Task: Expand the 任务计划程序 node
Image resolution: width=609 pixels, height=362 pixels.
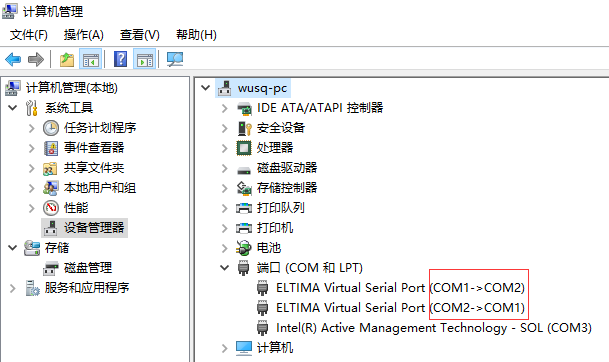Action: coord(32,128)
